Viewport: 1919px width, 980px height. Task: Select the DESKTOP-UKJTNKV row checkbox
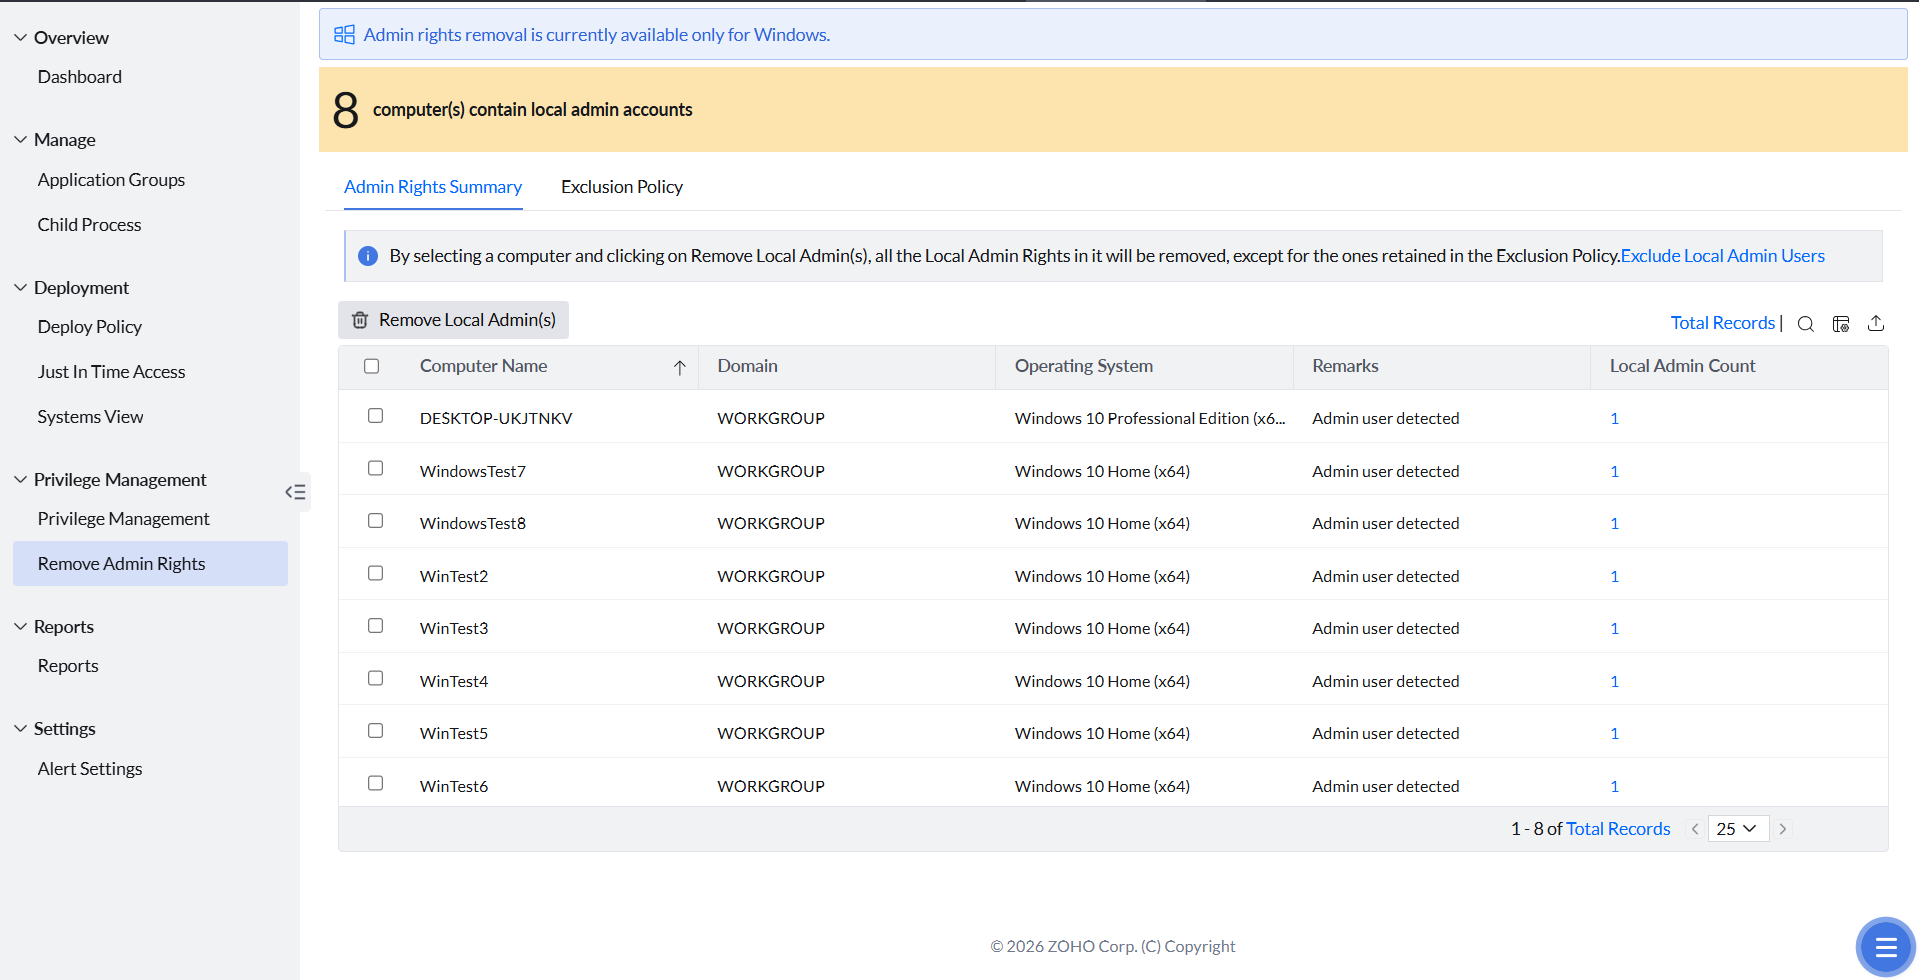376,416
